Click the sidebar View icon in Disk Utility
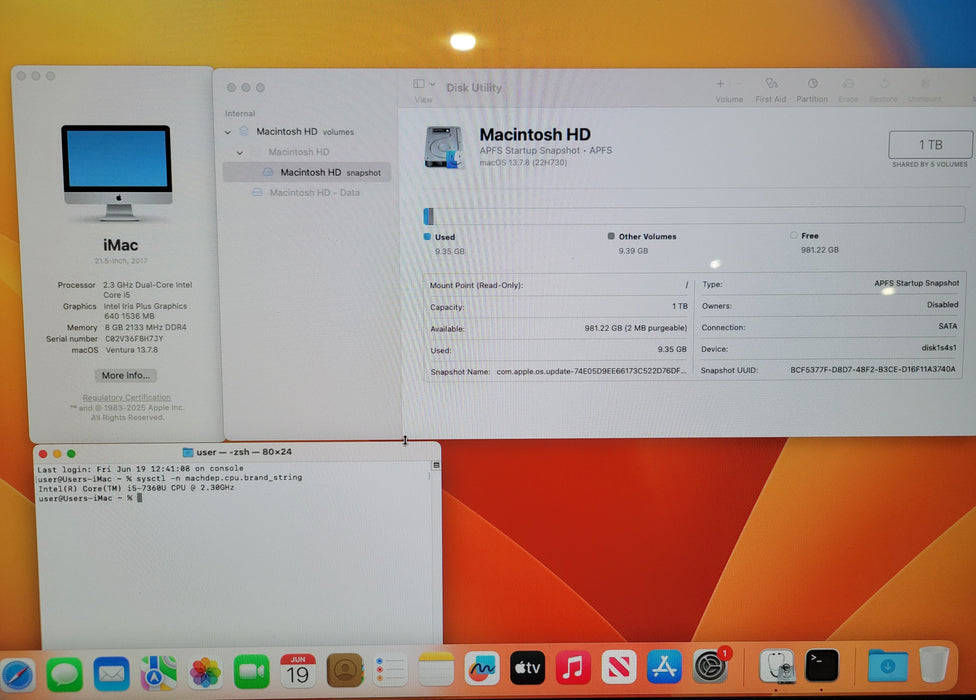Image resolution: width=976 pixels, height=700 pixels. pos(419,83)
